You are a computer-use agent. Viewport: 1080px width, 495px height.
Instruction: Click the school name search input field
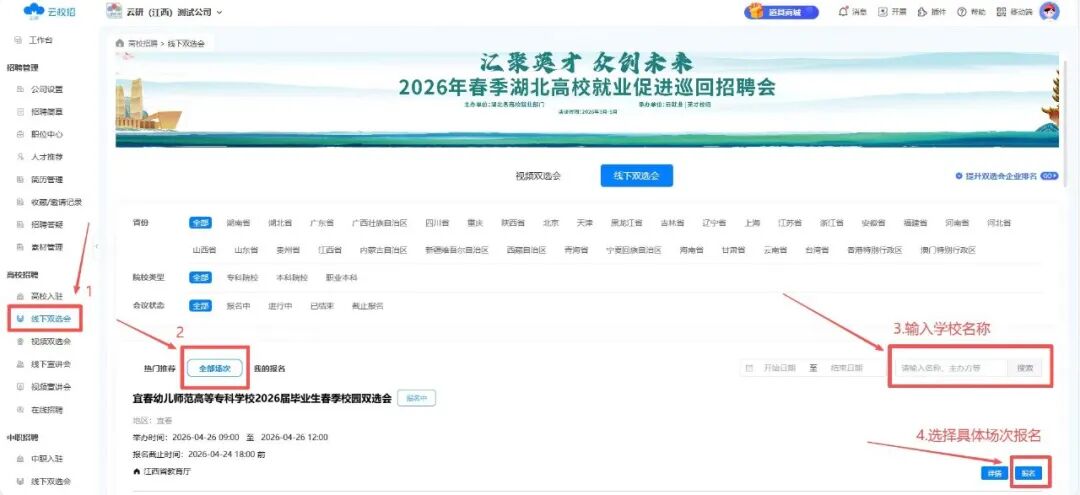948,368
